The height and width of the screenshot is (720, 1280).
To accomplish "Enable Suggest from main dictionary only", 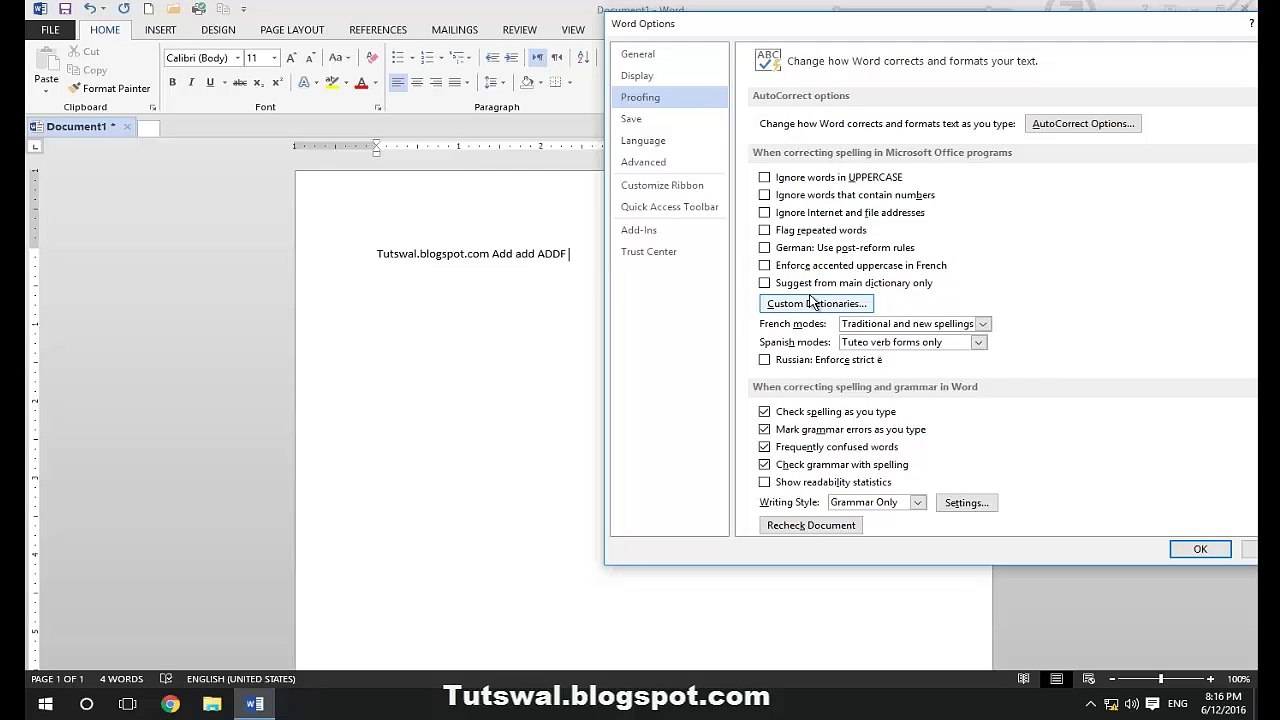I will tap(764, 283).
